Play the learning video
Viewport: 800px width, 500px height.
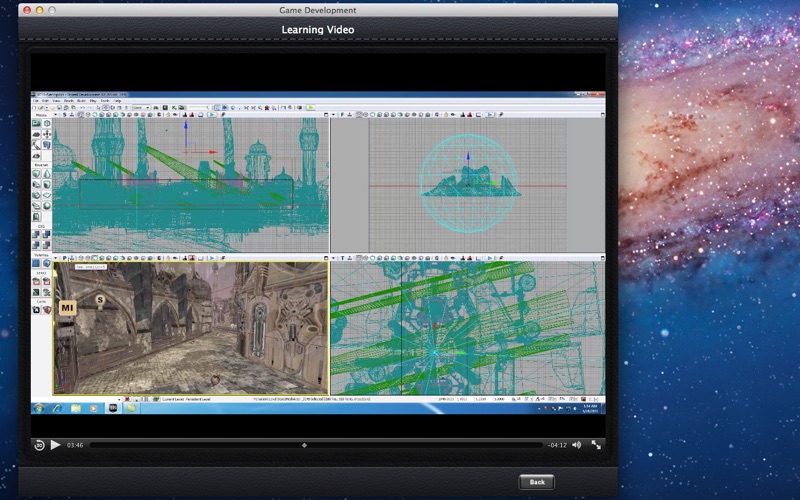tap(56, 445)
